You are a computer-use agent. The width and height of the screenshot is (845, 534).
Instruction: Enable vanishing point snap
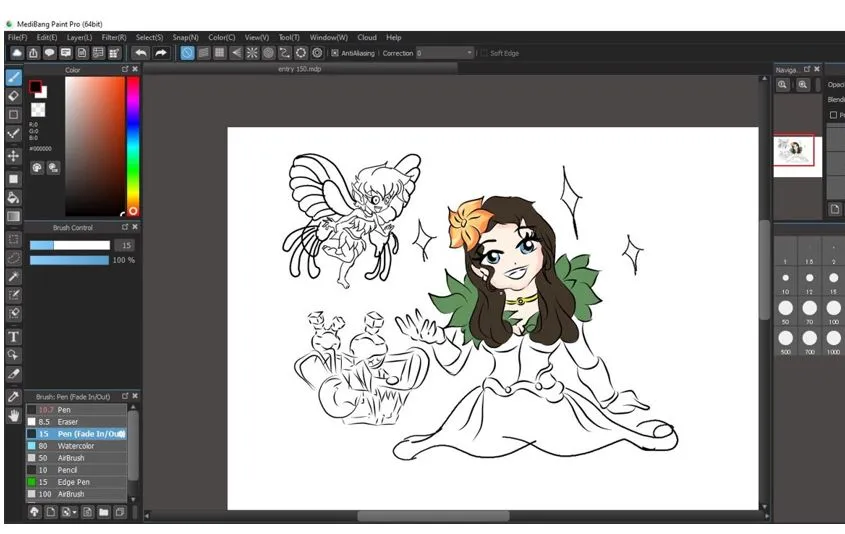pyautogui.click(x=236, y=53)
